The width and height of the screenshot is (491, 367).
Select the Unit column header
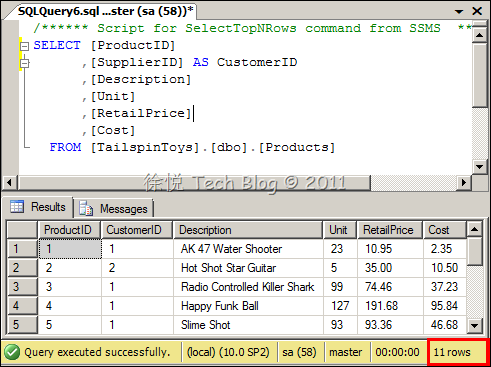340,230
